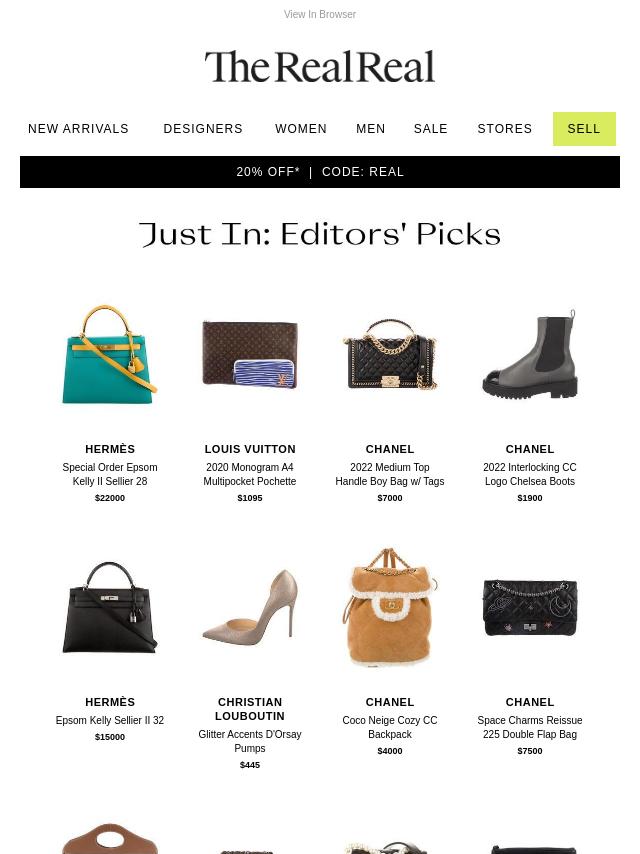The height and width of the screenshot is (854, 640).
Task: Open the View In Browser link
Action: 320,14
